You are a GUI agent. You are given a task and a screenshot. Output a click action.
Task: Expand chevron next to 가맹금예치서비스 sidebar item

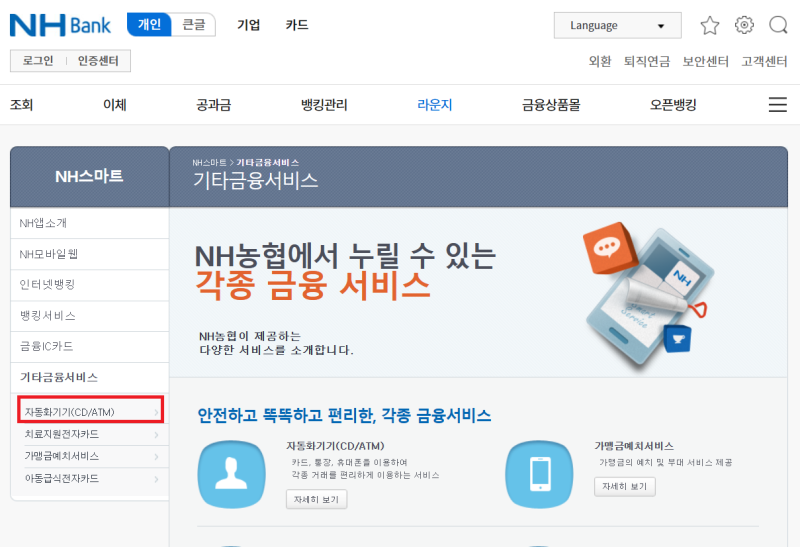click(157, 457)
